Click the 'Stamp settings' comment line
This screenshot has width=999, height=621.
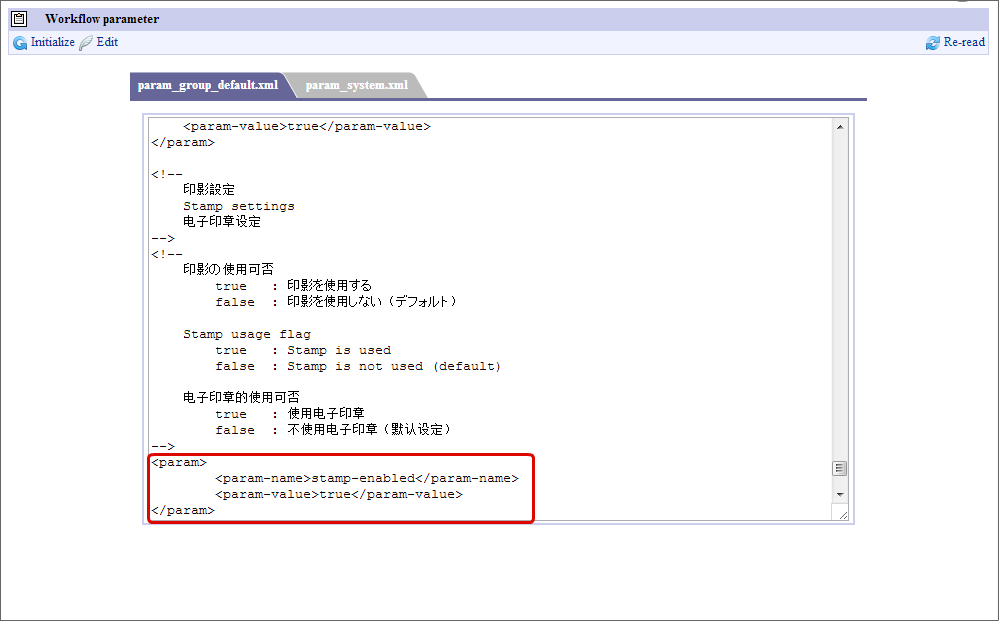click(239, 206)
